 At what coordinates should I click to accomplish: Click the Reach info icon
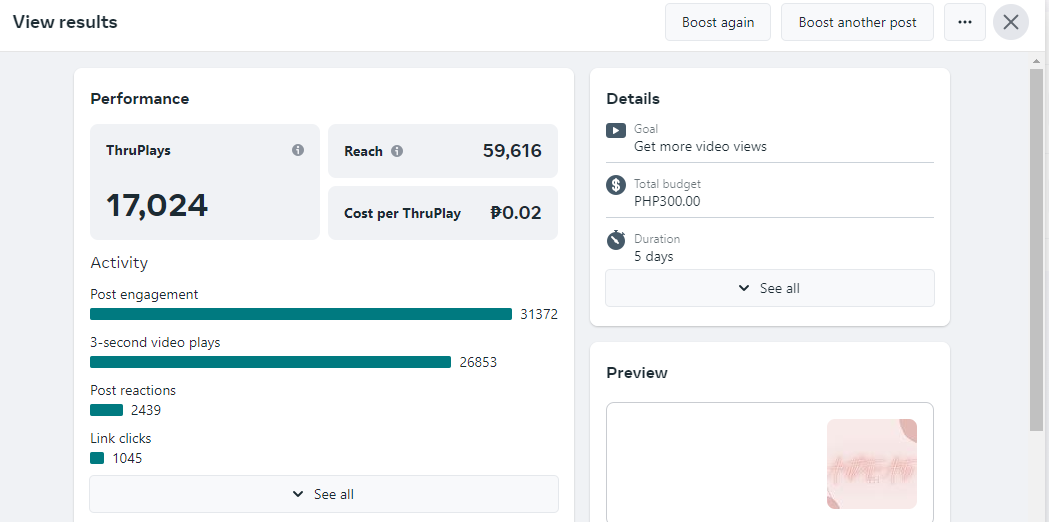pyautogui.click(x=397, y=151)
